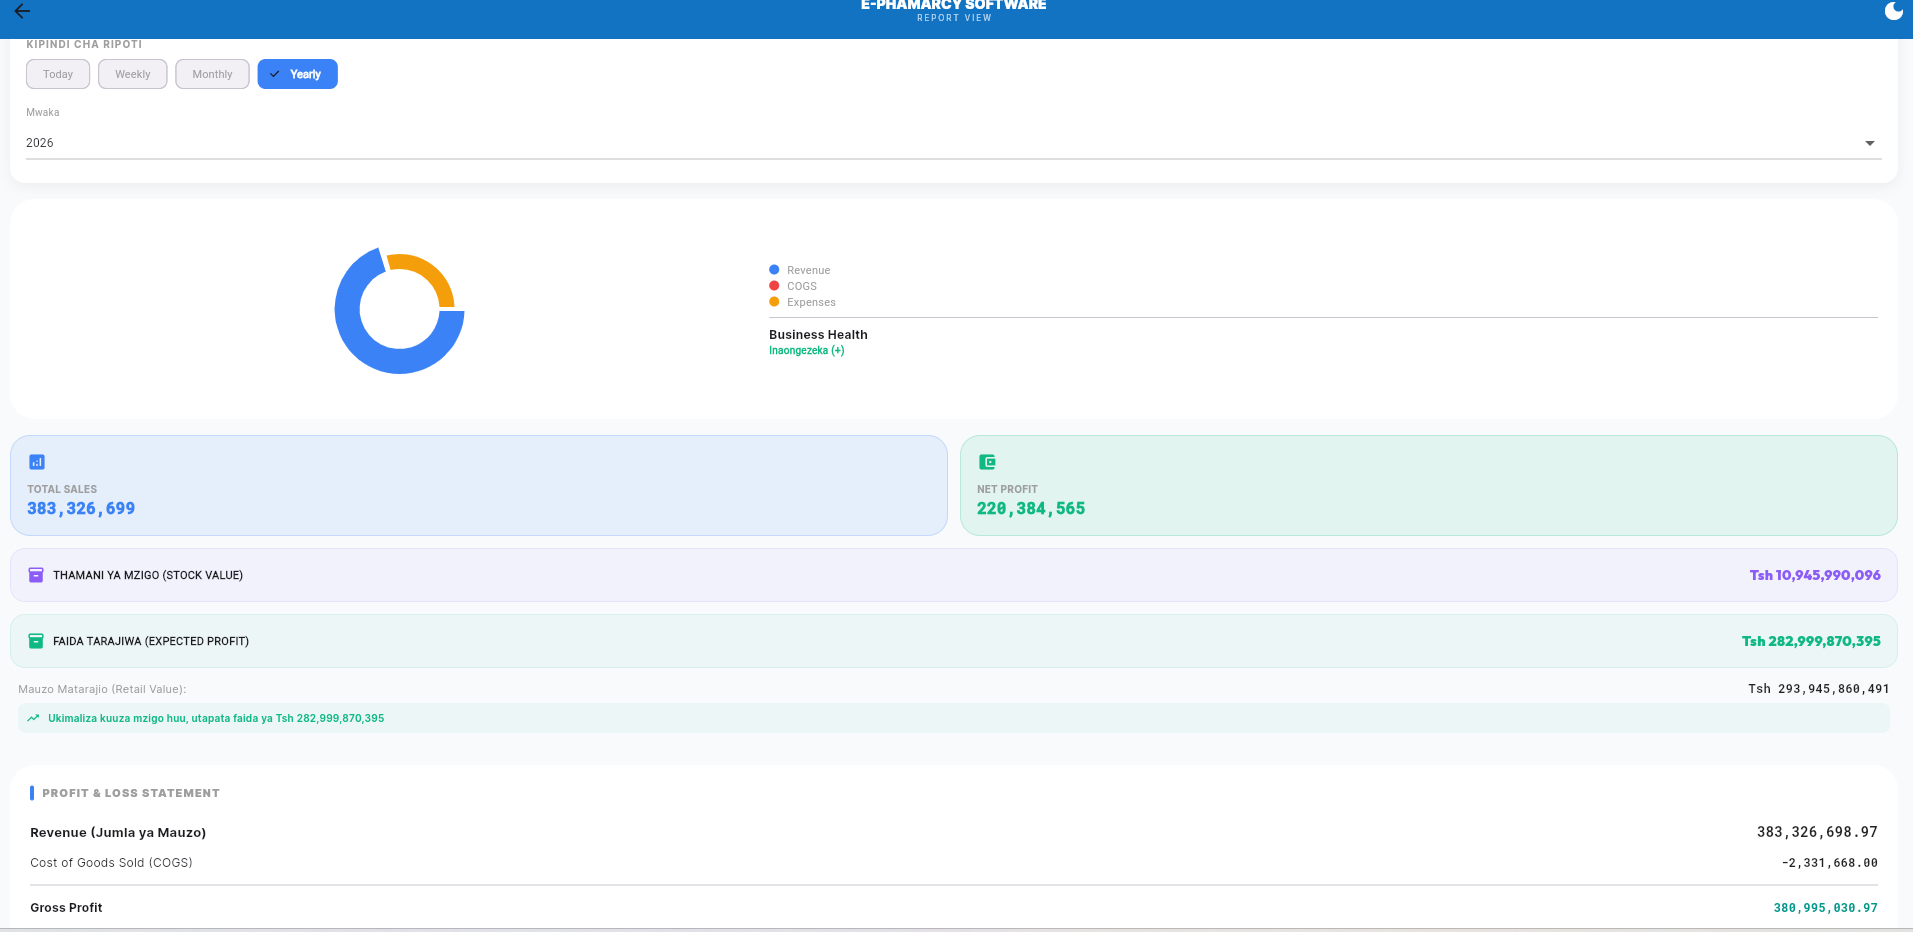Click the 383,326,698.97 revenue amount

pos(1817,832)
